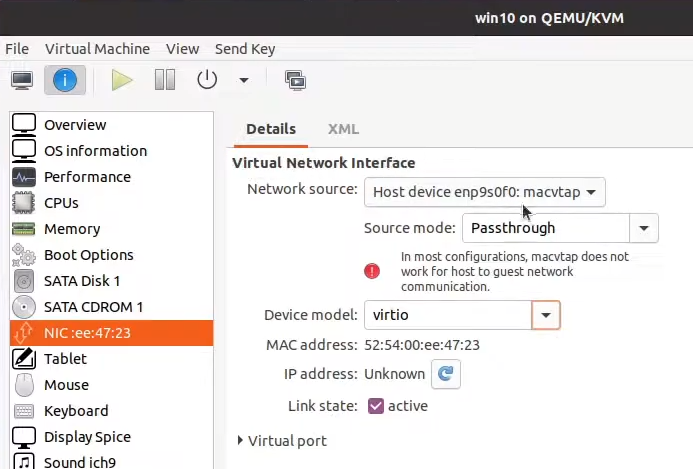The width and height of the screenshot is (693, 469).
Task: Open the manage snapshots icon
Action: click(295, 80)
